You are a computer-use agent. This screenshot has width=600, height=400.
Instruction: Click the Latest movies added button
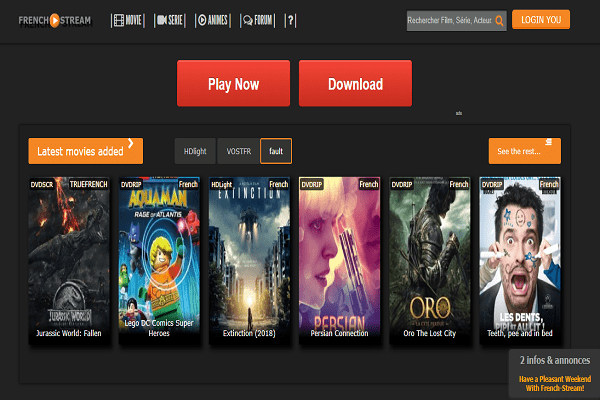click(86, 151)
